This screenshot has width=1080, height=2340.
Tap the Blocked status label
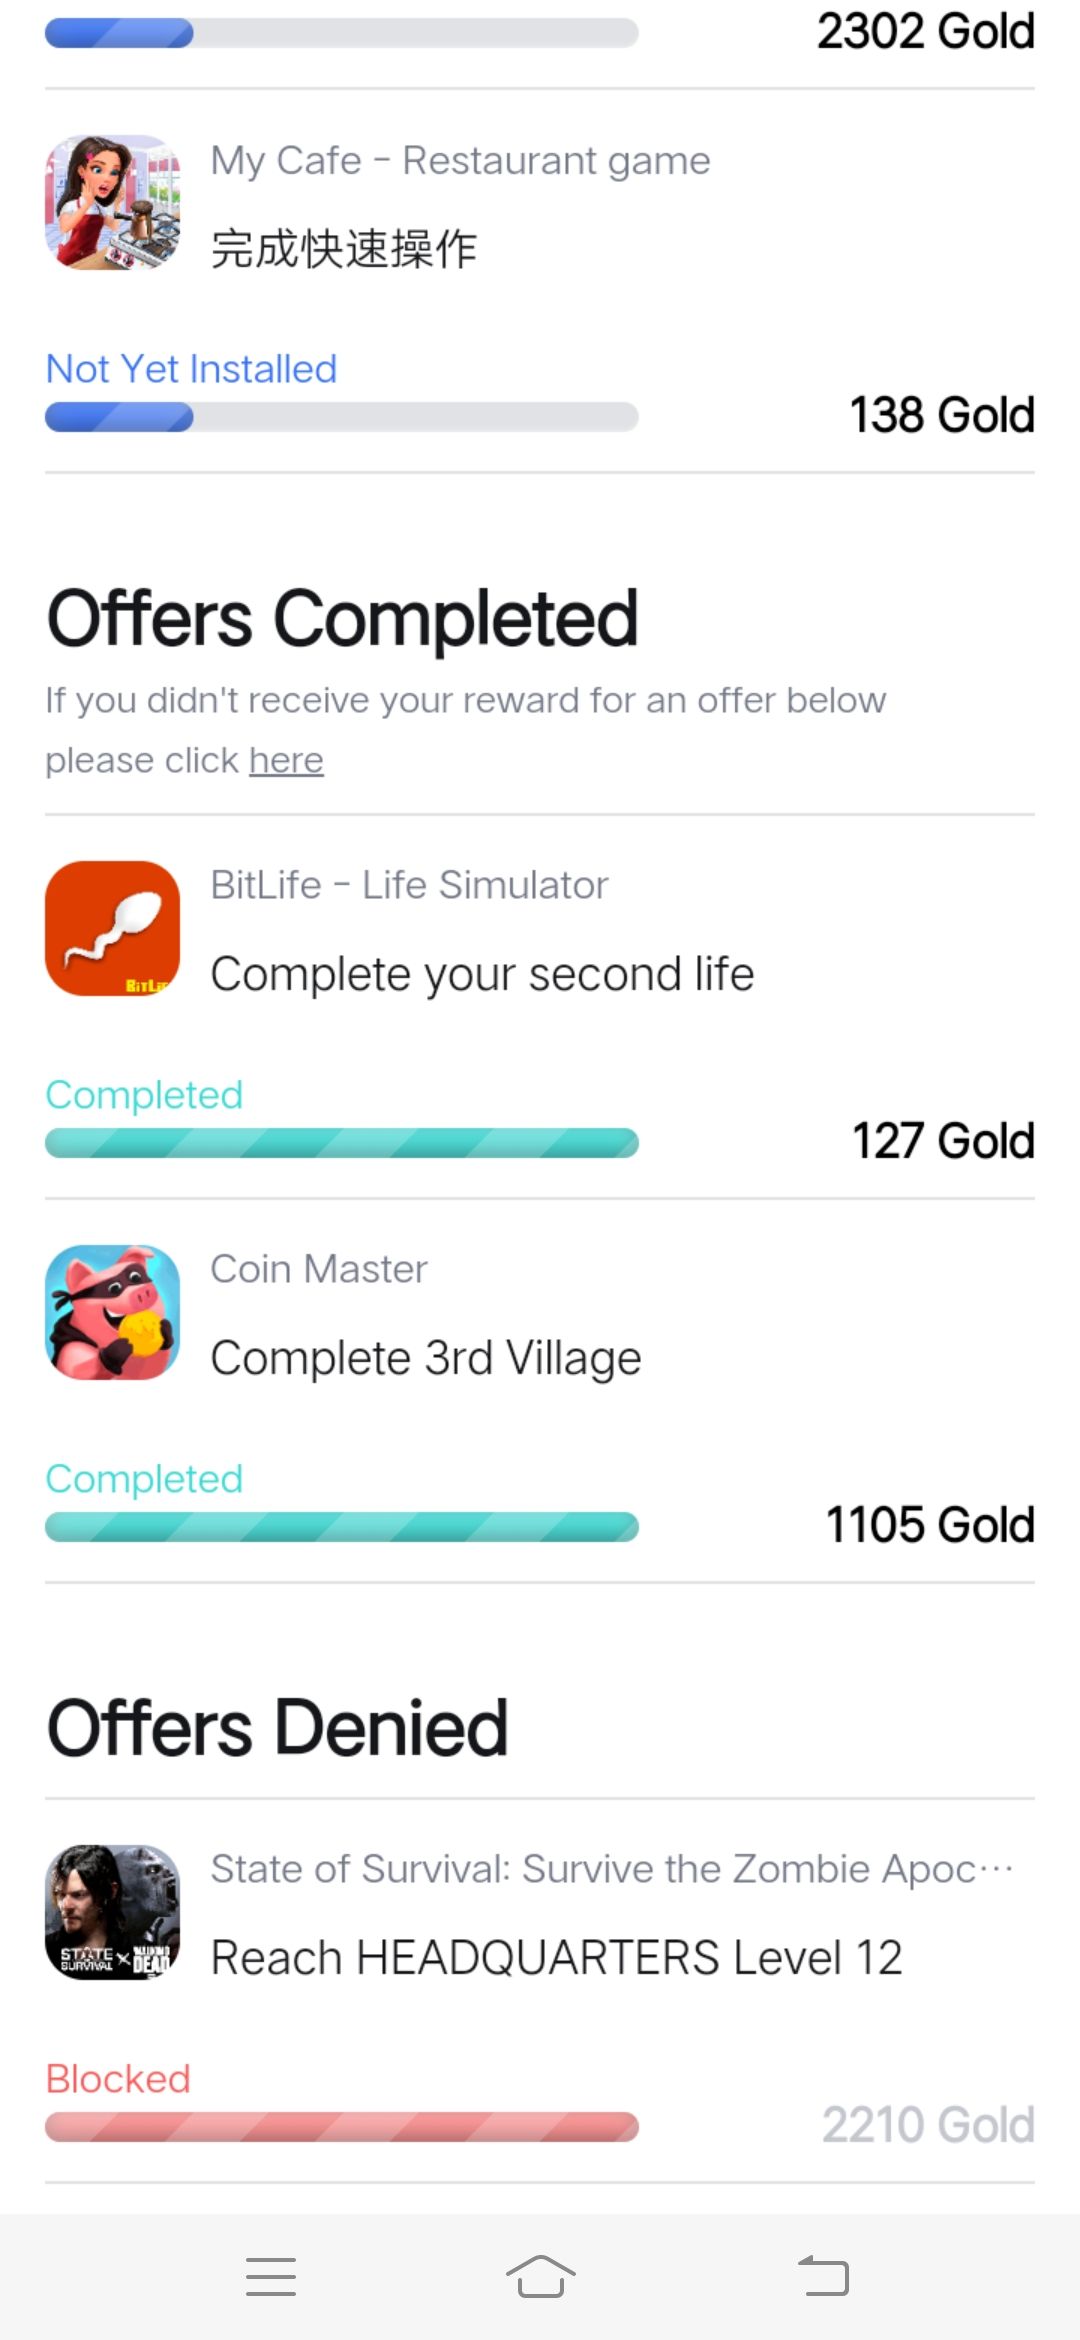coord(118,2079)
